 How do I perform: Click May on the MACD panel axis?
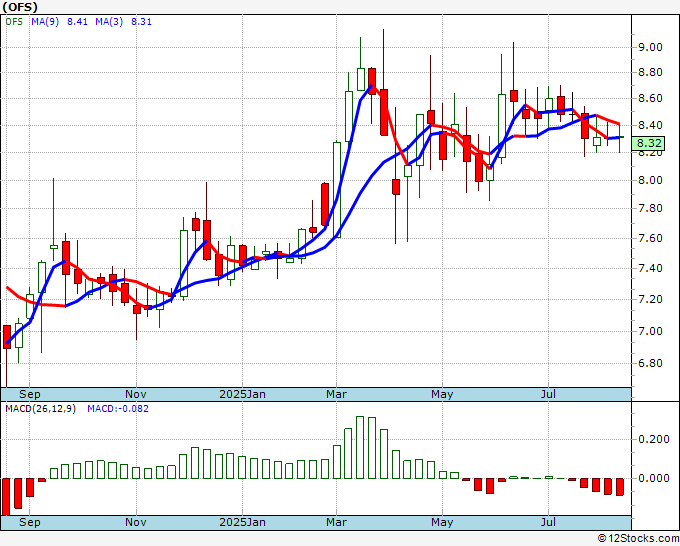pos(442,522)
